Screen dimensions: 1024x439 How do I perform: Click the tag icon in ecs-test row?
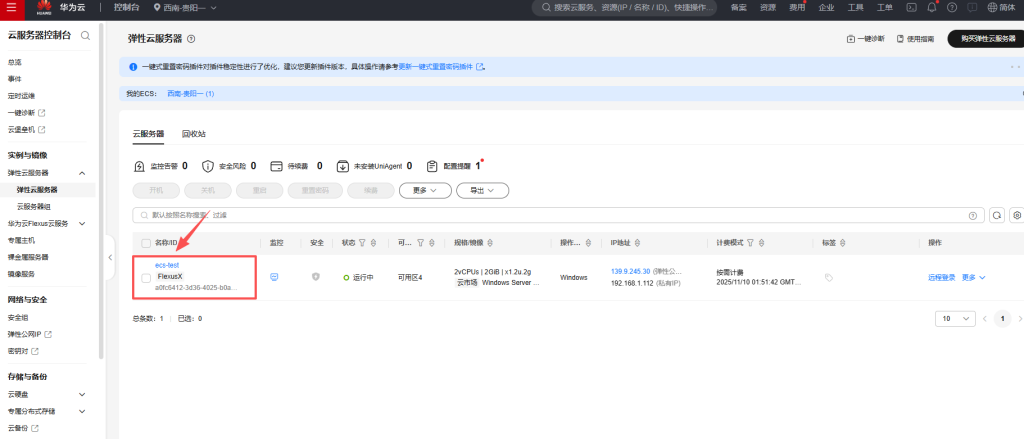[x=829, y=278]
